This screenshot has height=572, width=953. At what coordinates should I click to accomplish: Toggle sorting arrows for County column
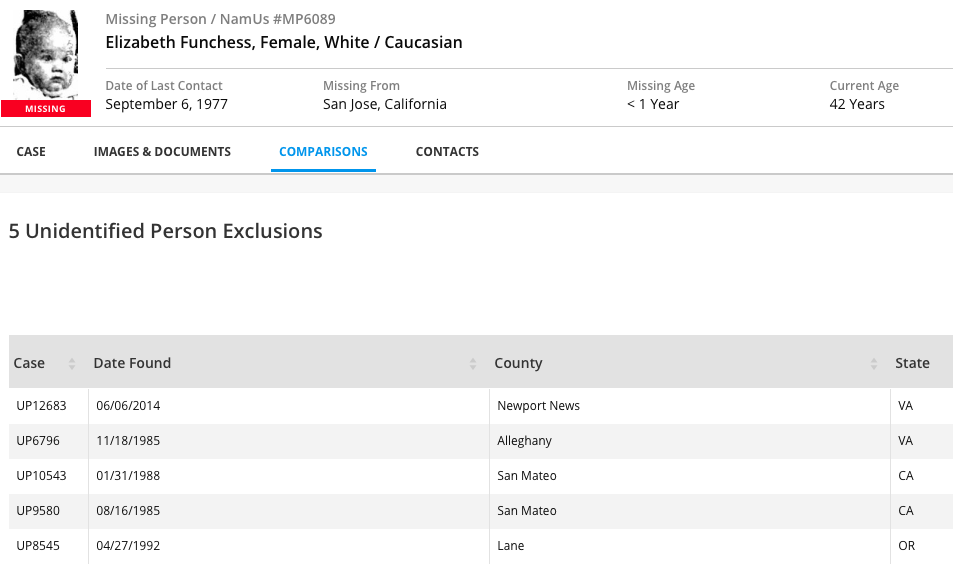pyautogui.click(x=874, y=364)
